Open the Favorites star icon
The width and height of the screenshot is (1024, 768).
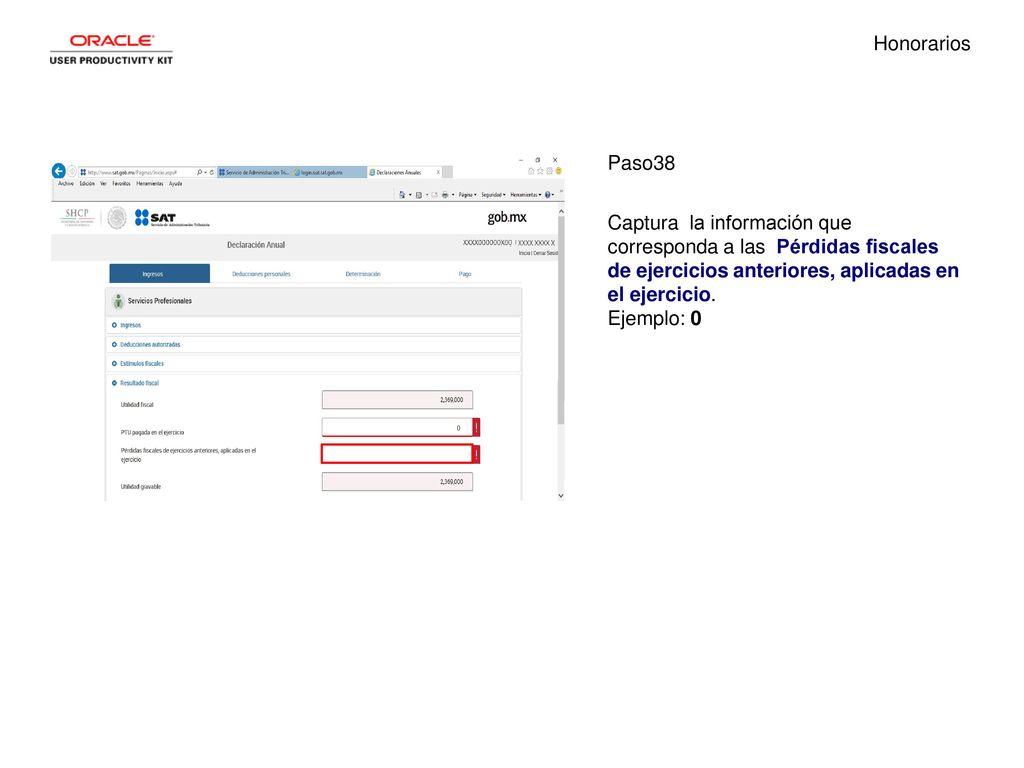click(540, 171)
